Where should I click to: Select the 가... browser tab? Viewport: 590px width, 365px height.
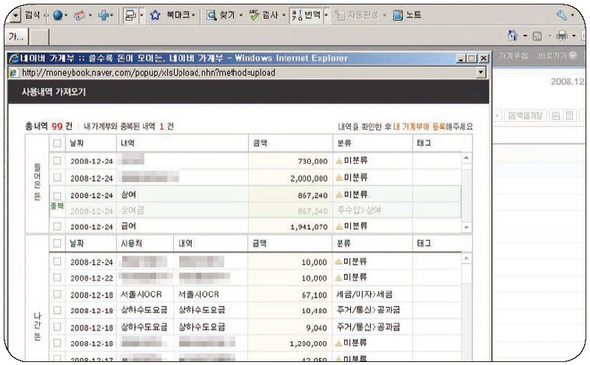click(x=17, y=36)
